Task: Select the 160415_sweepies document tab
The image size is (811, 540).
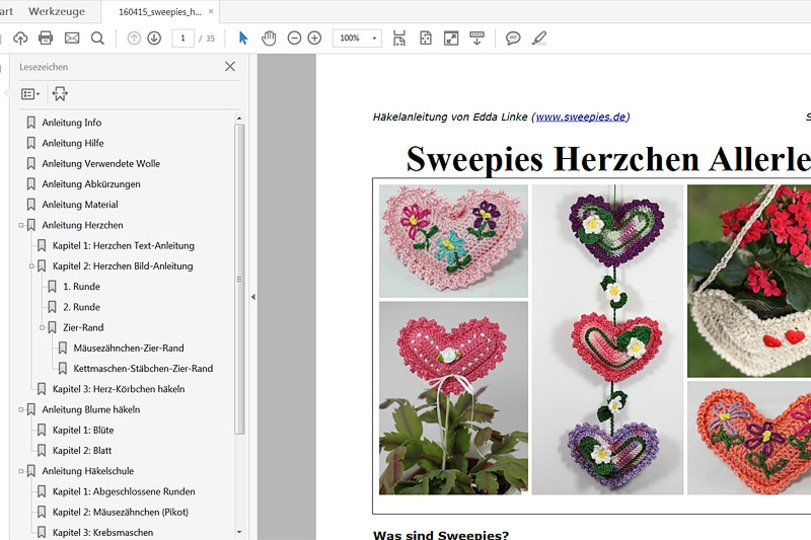Action: coord(160,11)
